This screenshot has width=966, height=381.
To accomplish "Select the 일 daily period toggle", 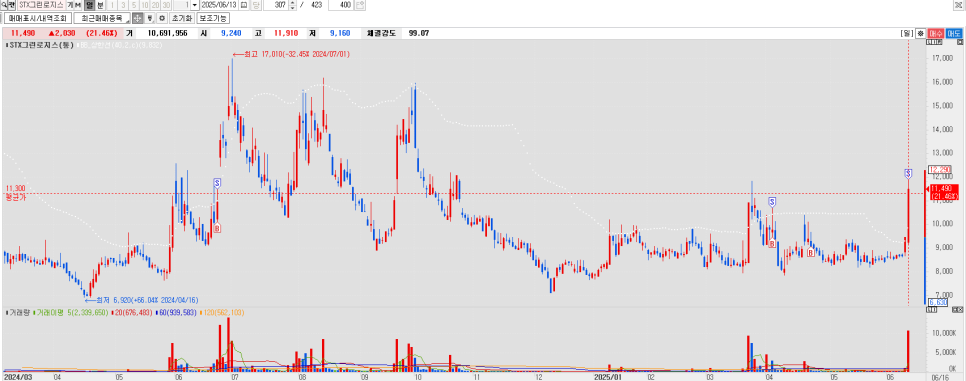I will click(89, 5).
